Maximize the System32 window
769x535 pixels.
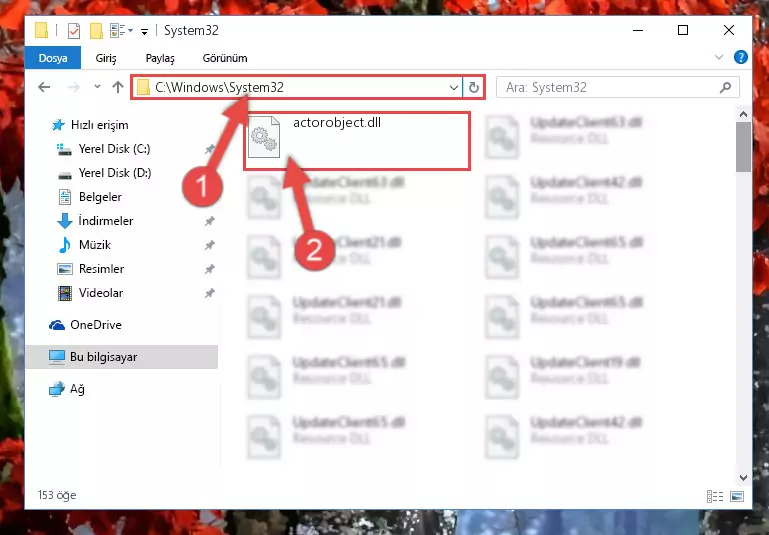(683, 30)
